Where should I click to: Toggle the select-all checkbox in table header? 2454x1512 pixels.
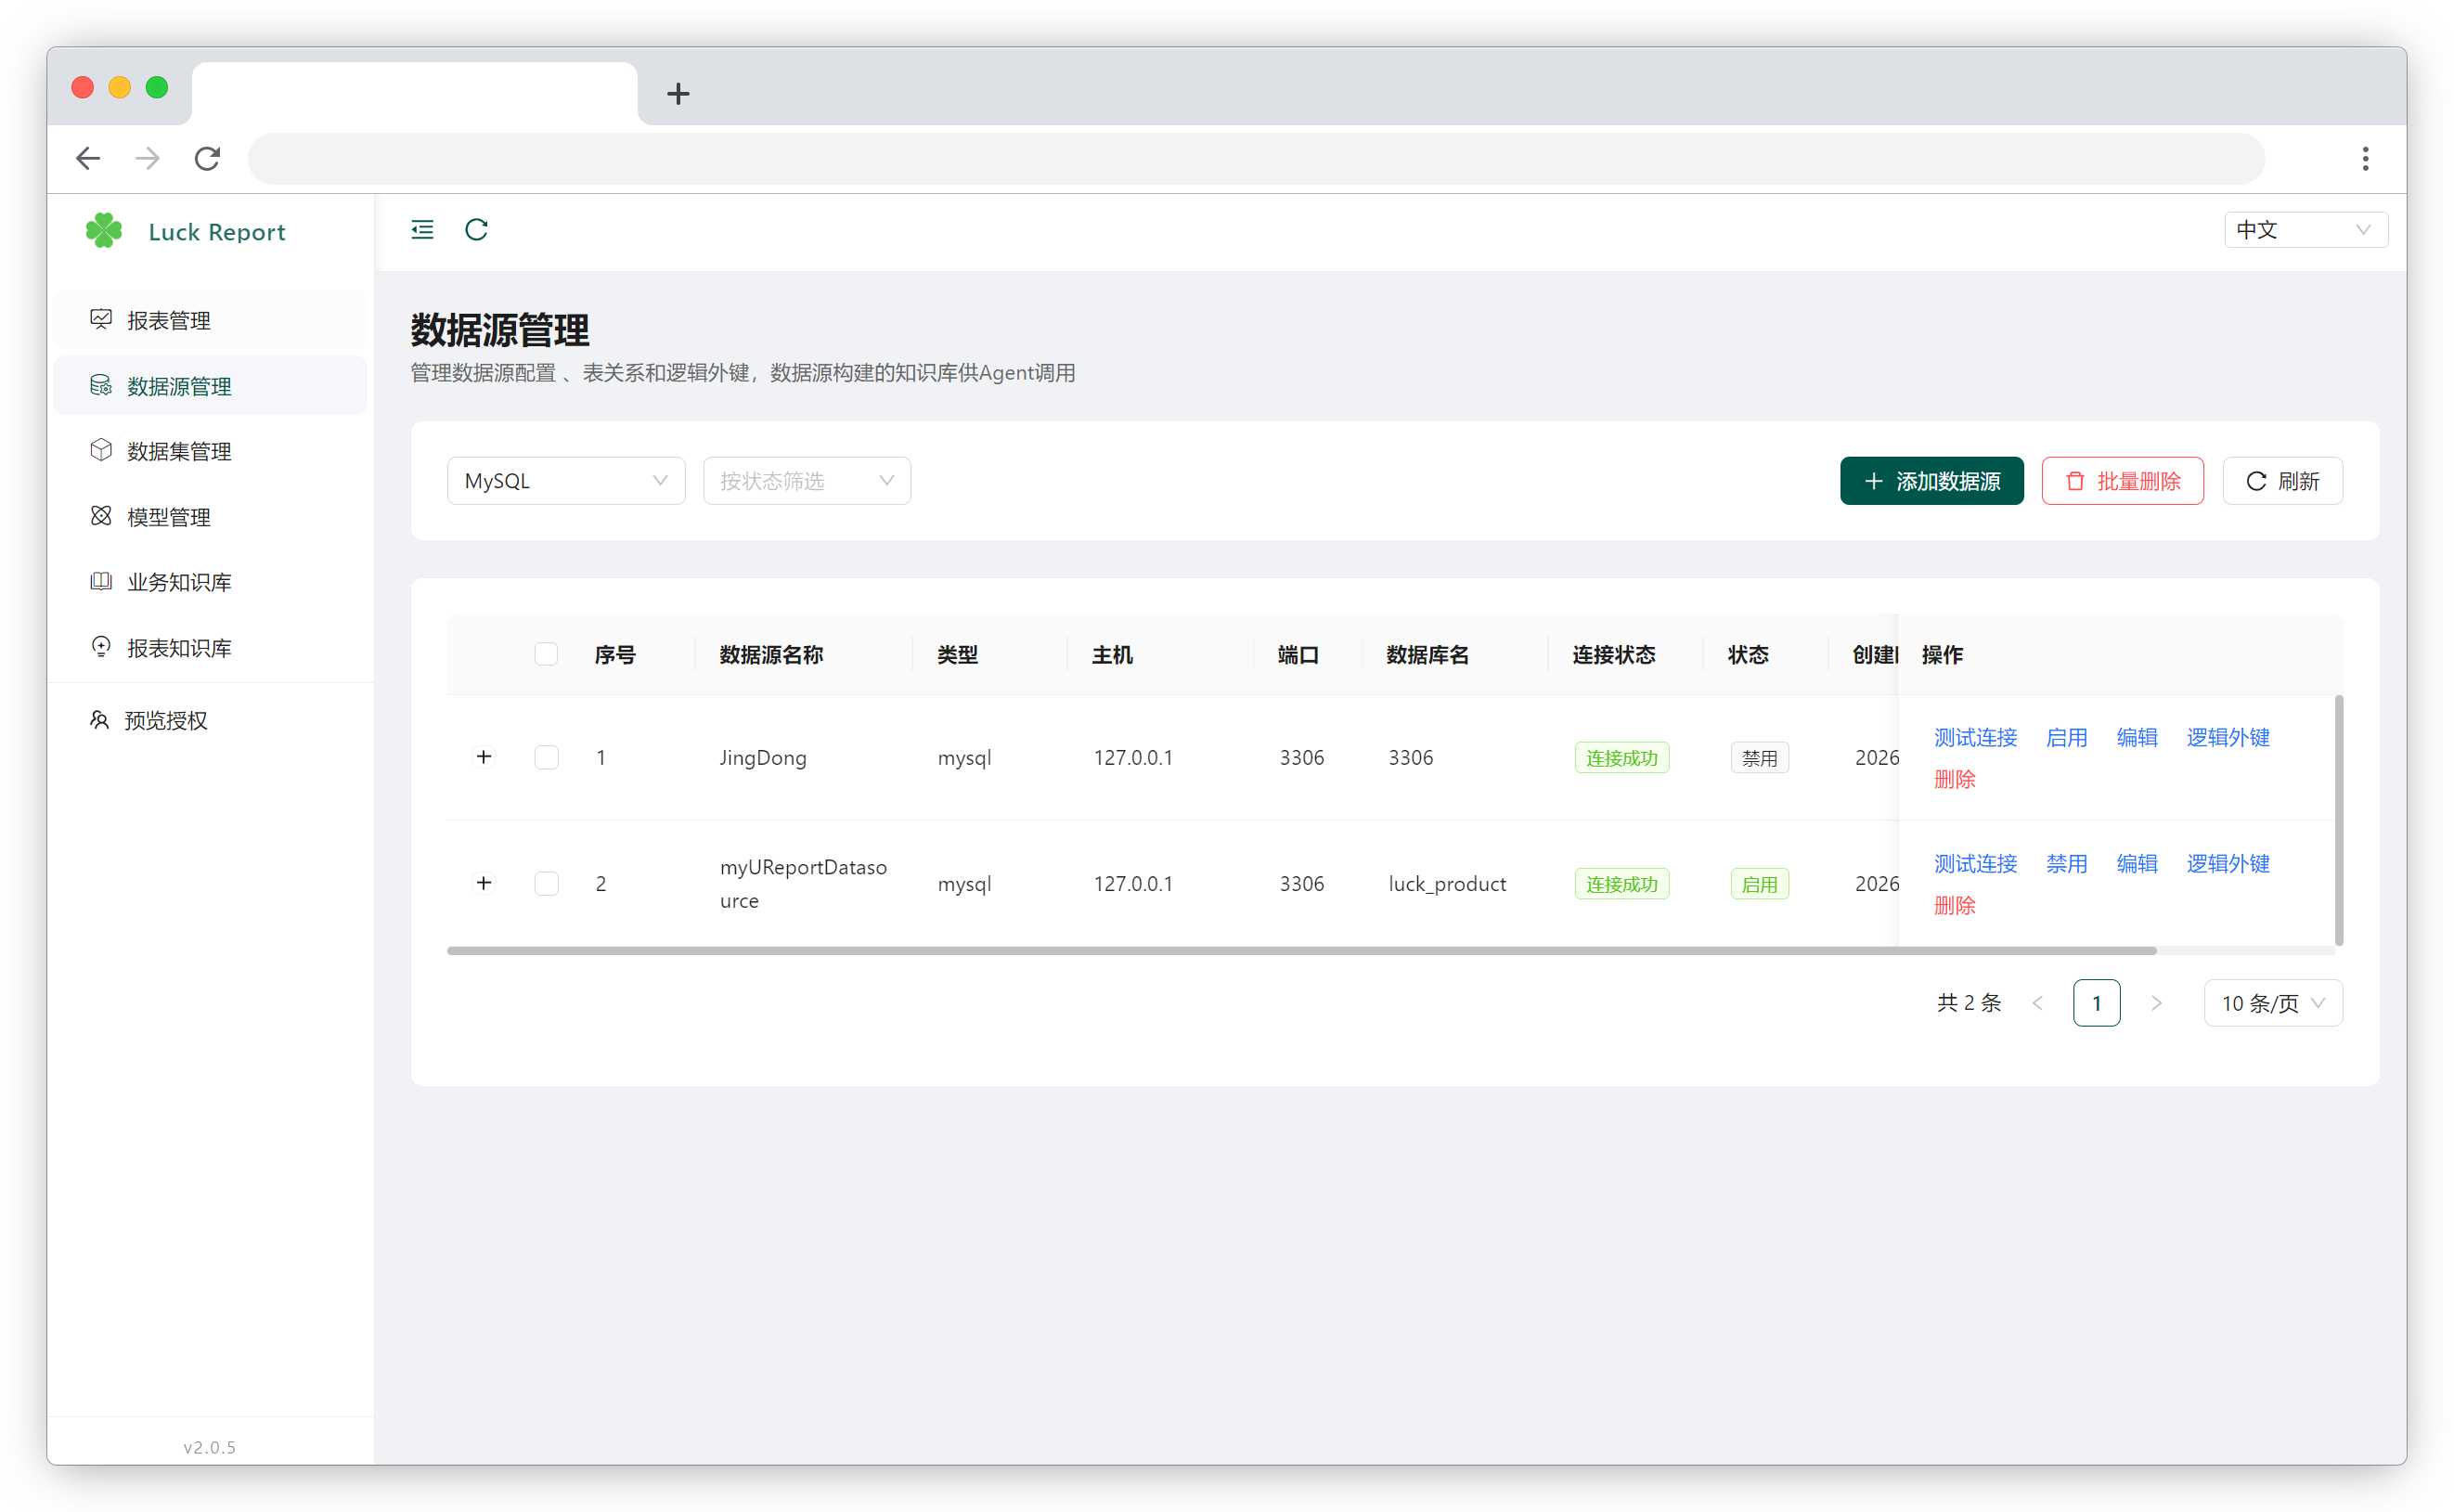(x=546, y=654)
